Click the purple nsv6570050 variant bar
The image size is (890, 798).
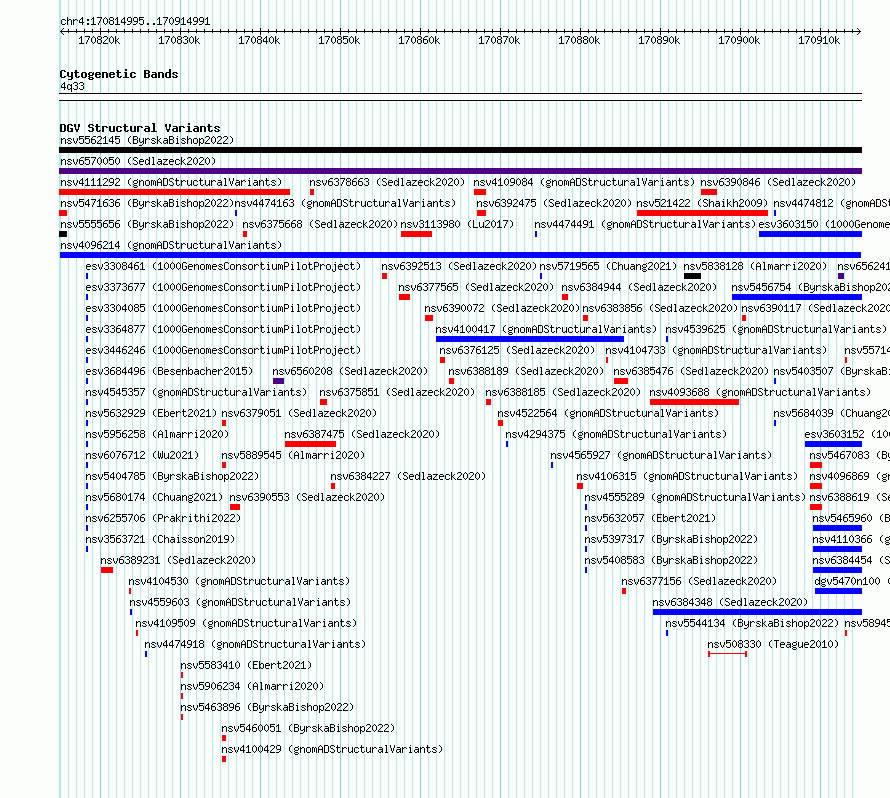[x=460, y=171]
